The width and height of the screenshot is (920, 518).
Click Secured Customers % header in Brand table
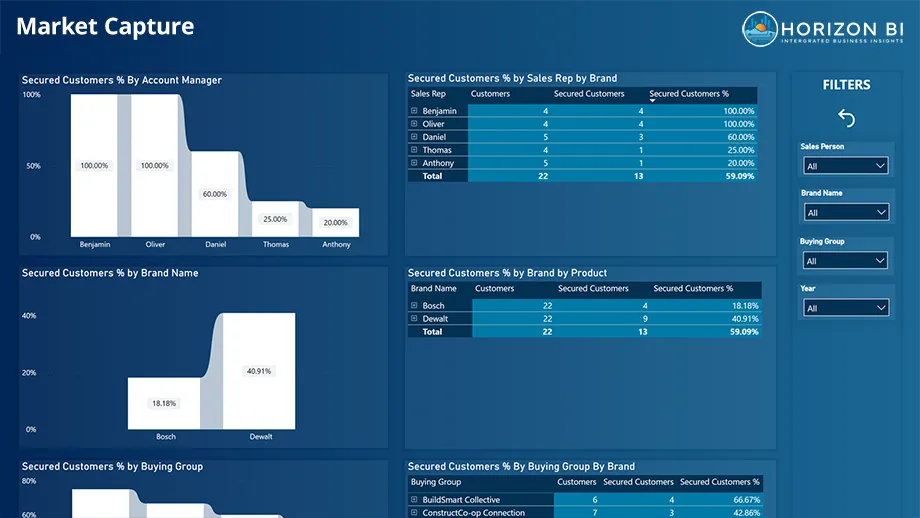693,289
